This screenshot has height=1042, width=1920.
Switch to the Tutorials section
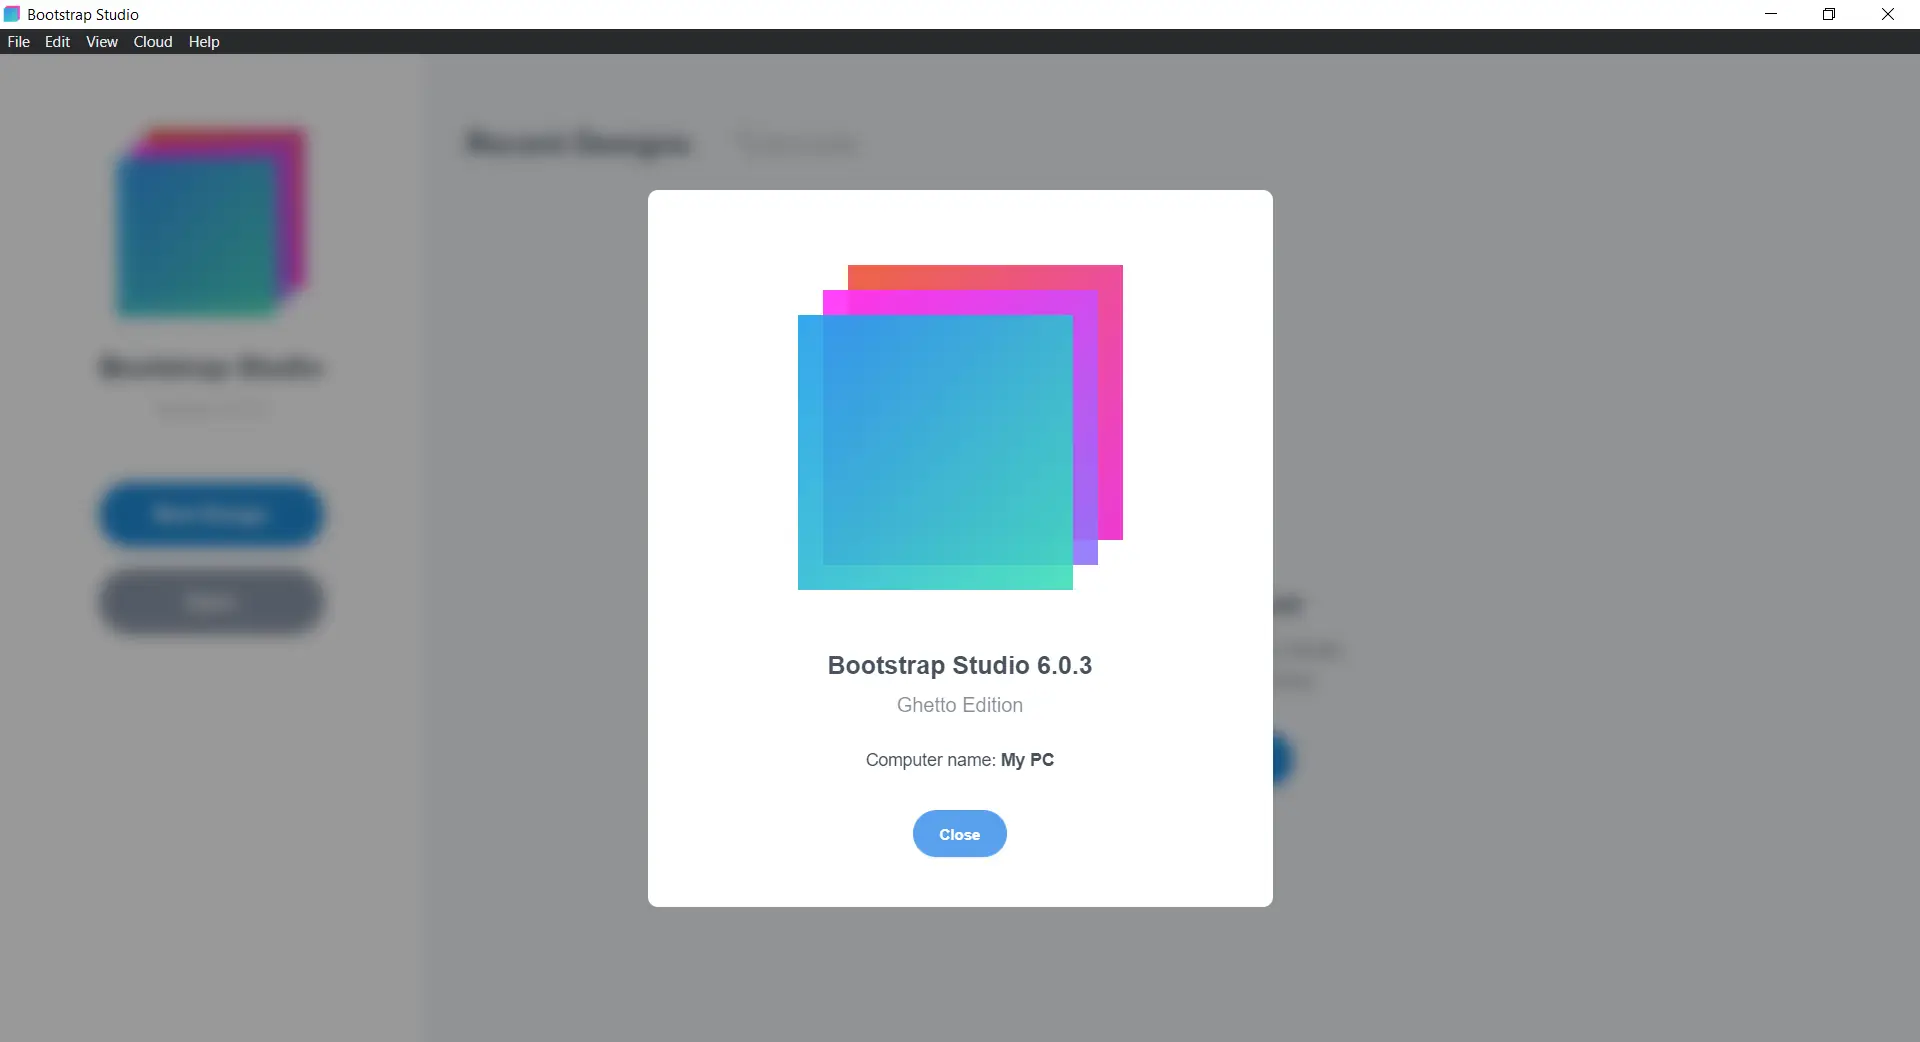click(797, 144)
